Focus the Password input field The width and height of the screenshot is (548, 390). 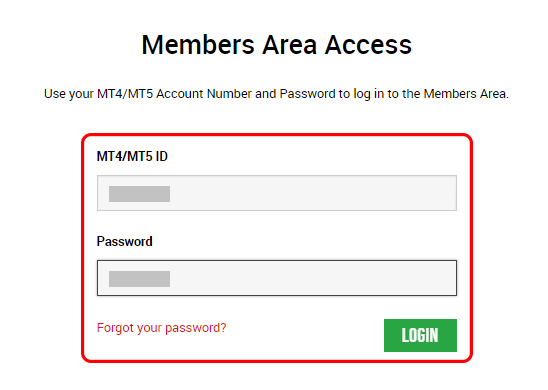tap(277, 278)
